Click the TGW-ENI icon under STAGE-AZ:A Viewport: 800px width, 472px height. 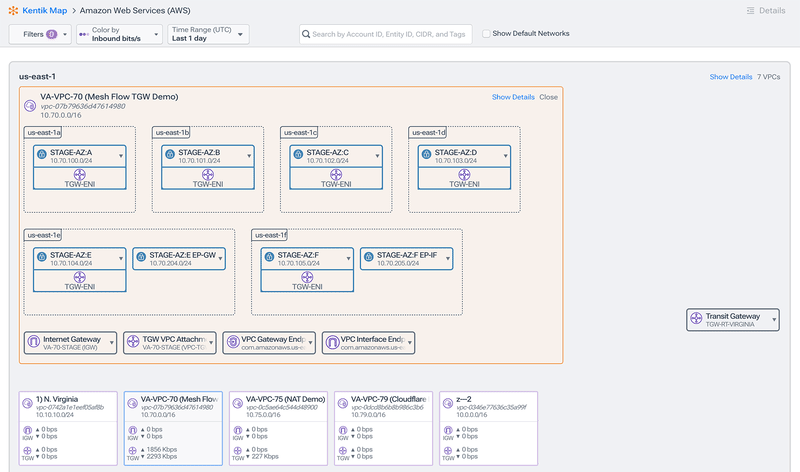80,175
